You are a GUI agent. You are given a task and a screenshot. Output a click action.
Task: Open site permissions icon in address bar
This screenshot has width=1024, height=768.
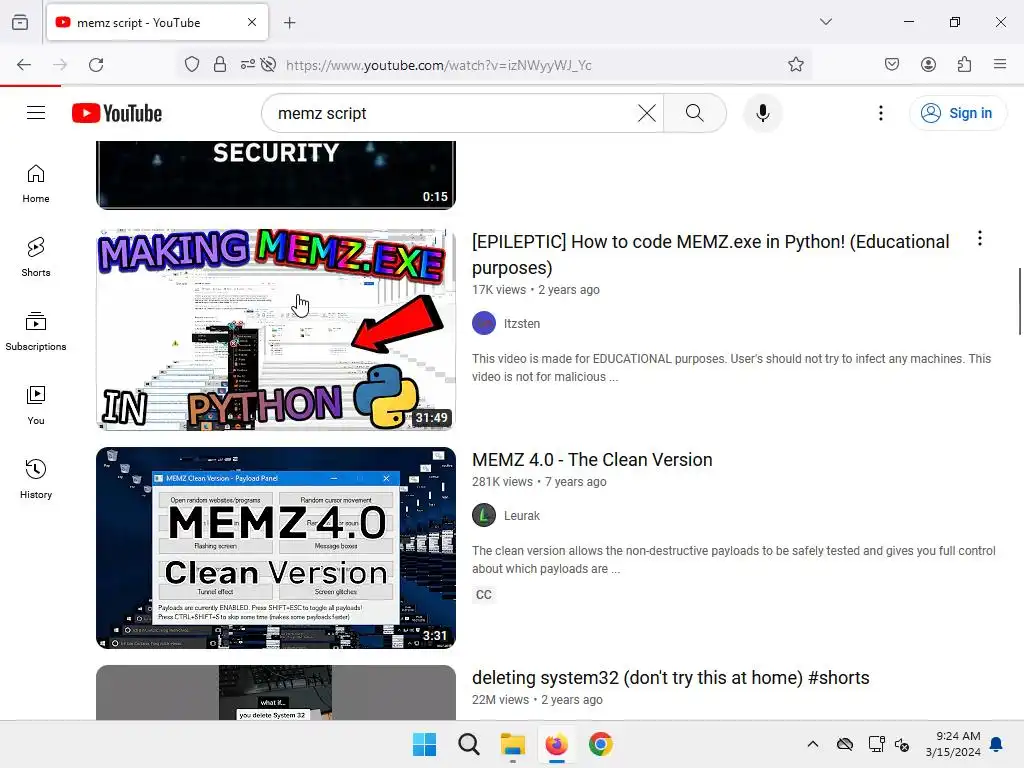(248, 65)
